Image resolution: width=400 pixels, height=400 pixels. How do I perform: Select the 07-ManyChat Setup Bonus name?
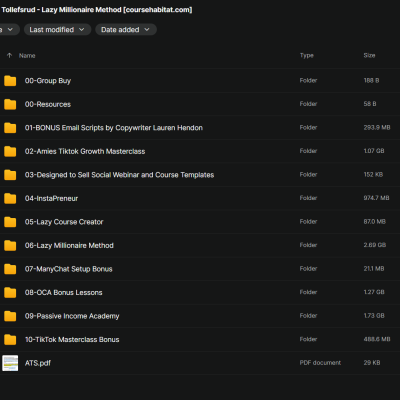click(x=69, y=269)
